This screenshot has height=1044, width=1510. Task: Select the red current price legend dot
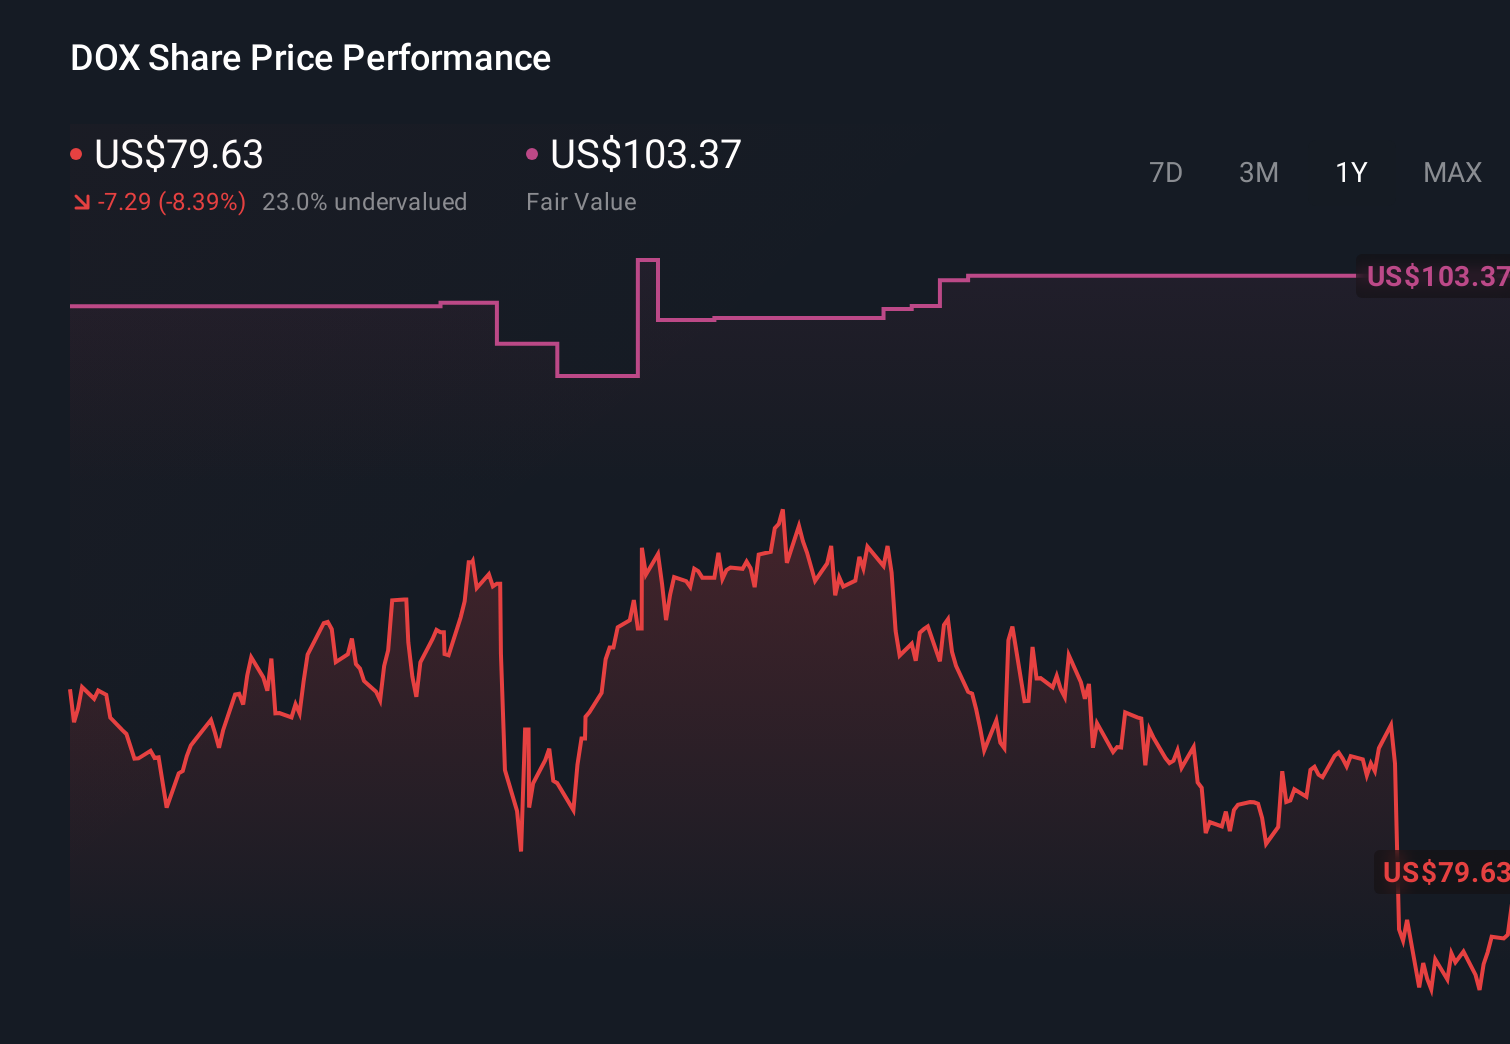tap(77, 152)
